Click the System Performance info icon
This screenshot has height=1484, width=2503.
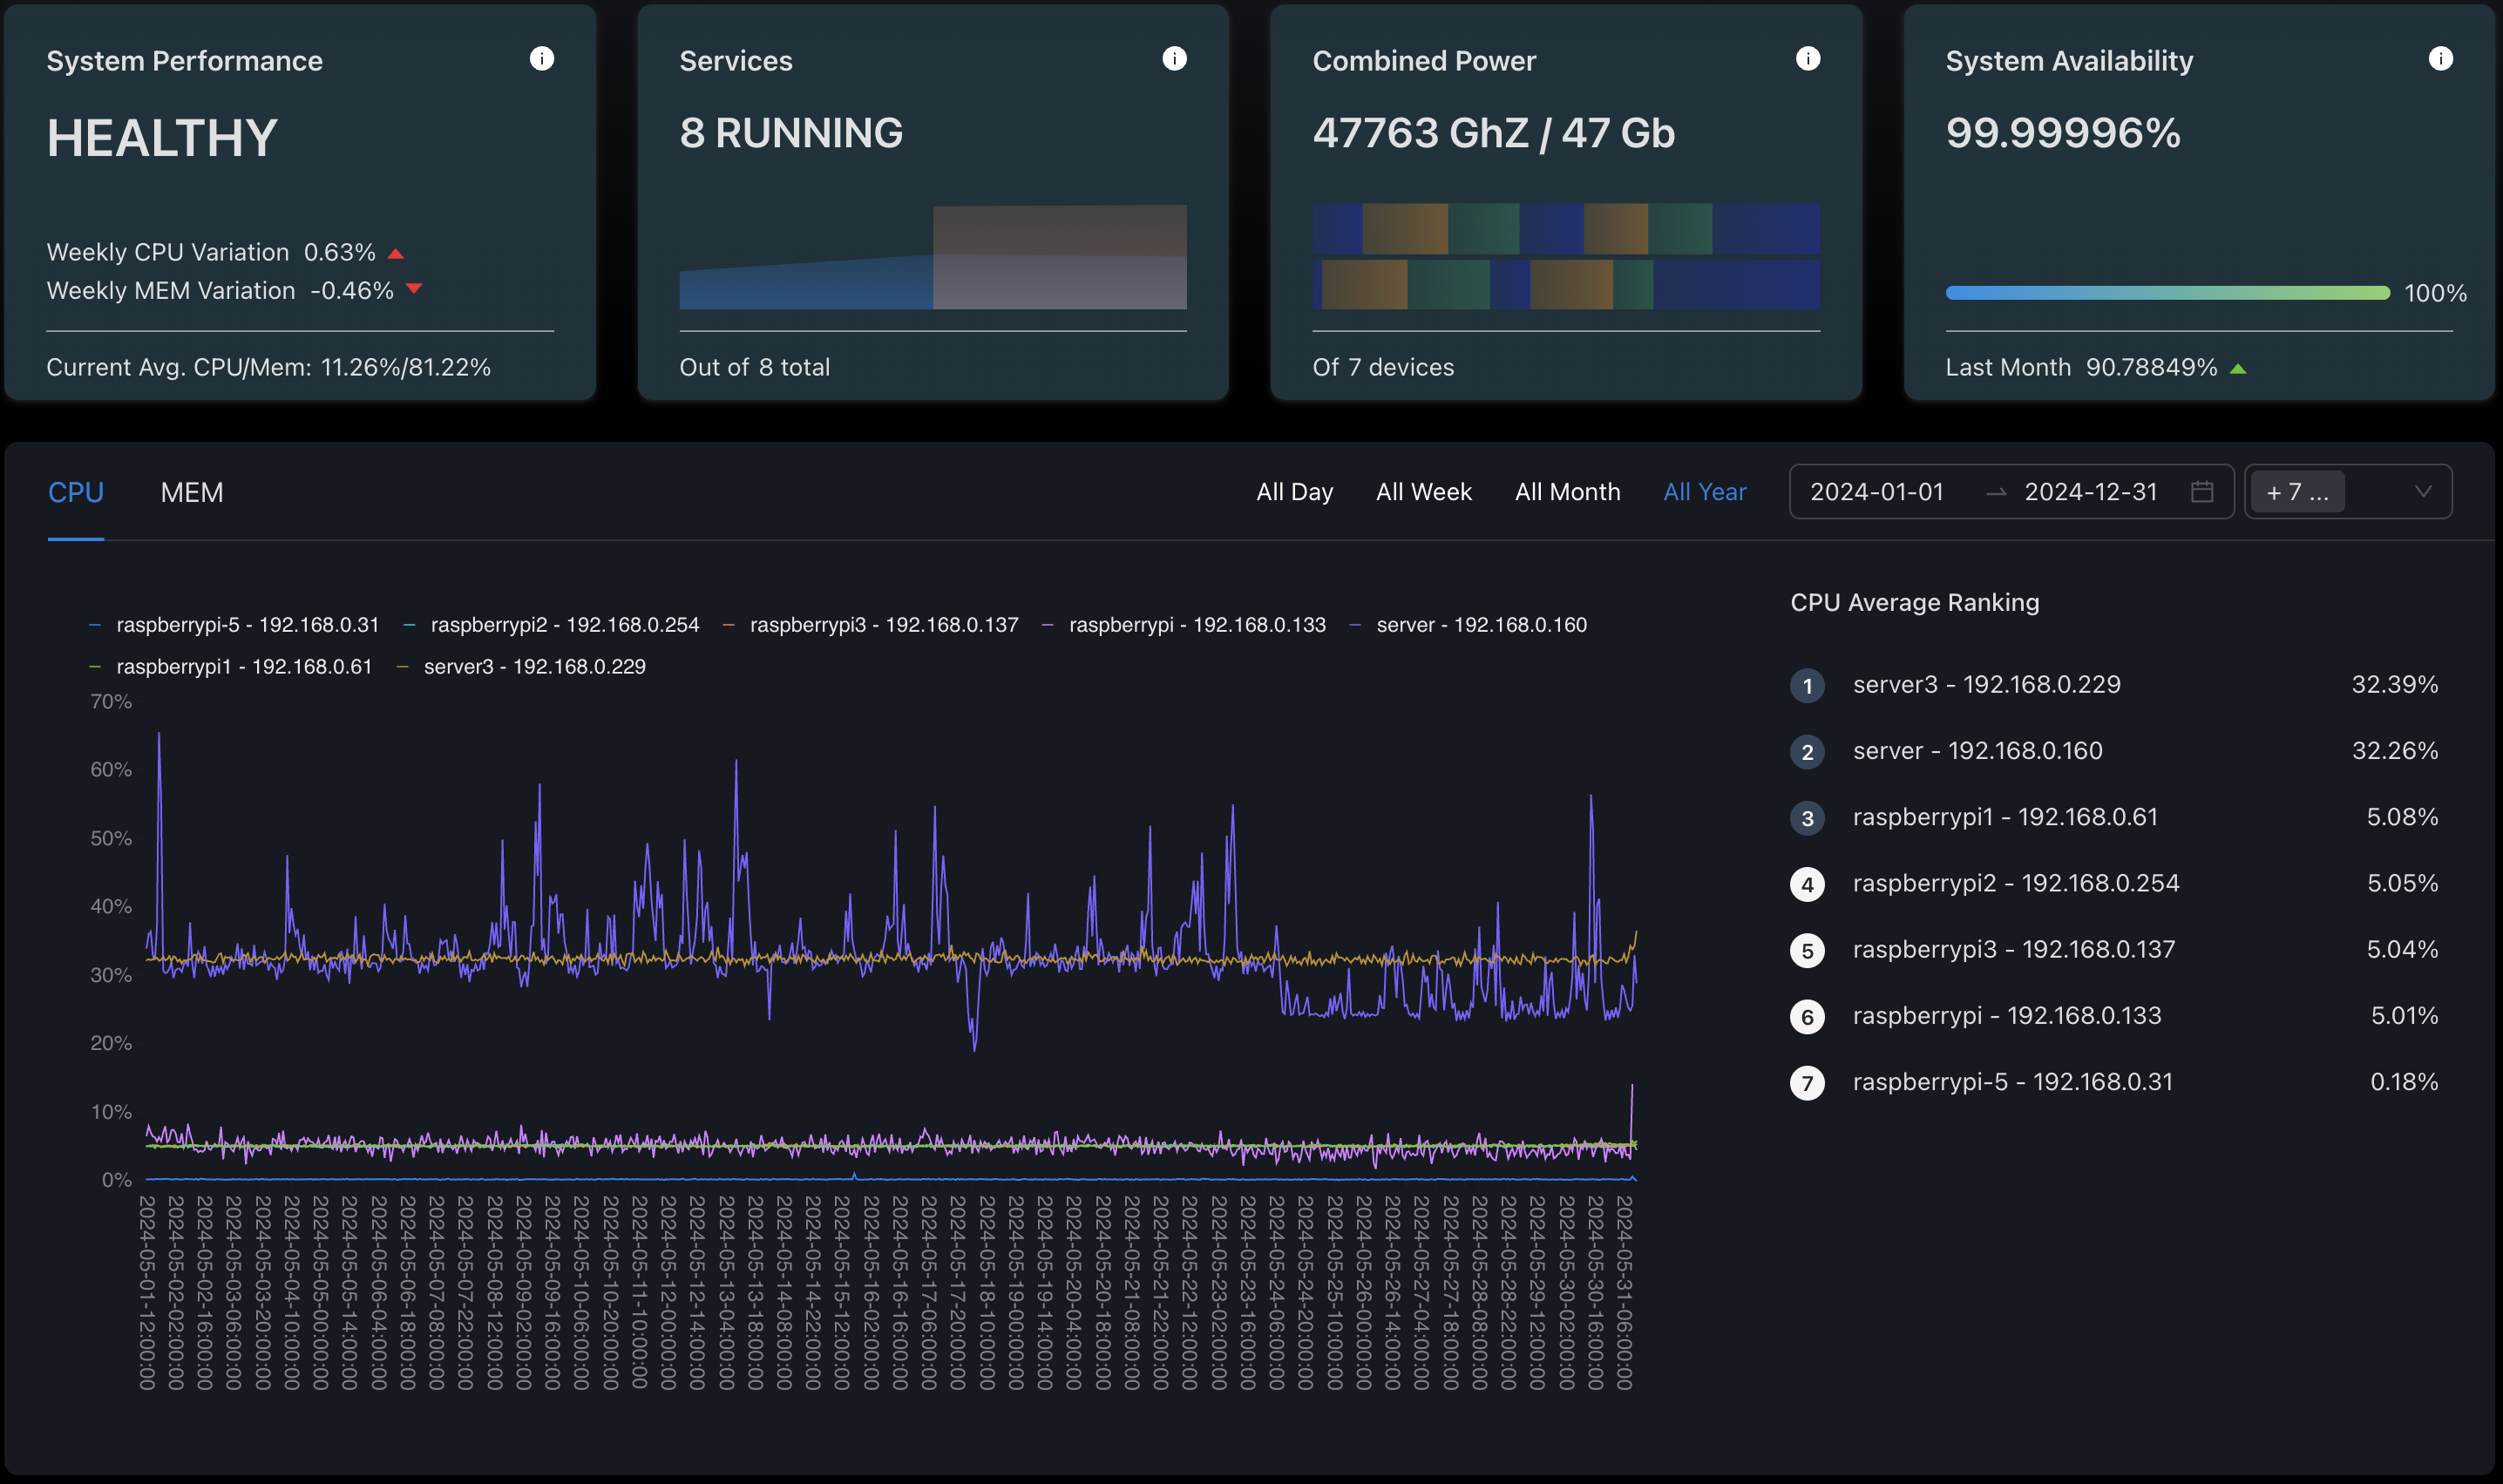click(x=542, y=58)
